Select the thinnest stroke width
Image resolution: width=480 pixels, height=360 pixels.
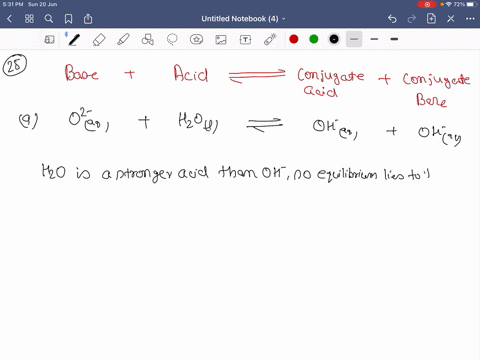pyautogui.click(x=354, y=39)
